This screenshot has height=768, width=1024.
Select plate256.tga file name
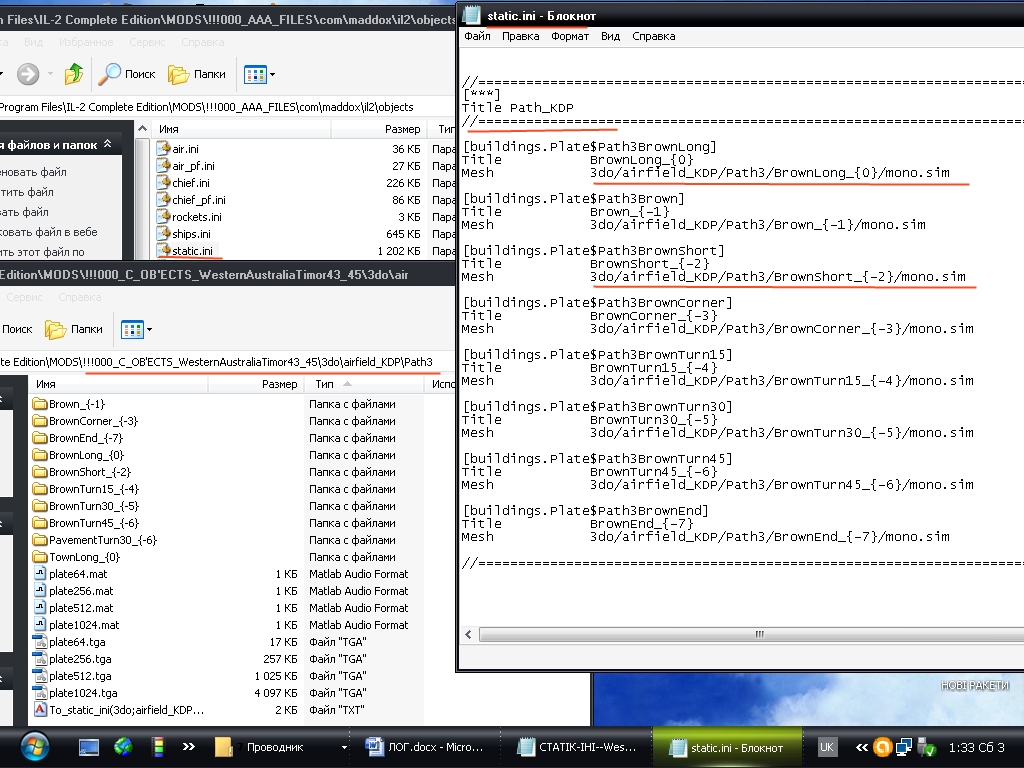(x=80, y=659)
